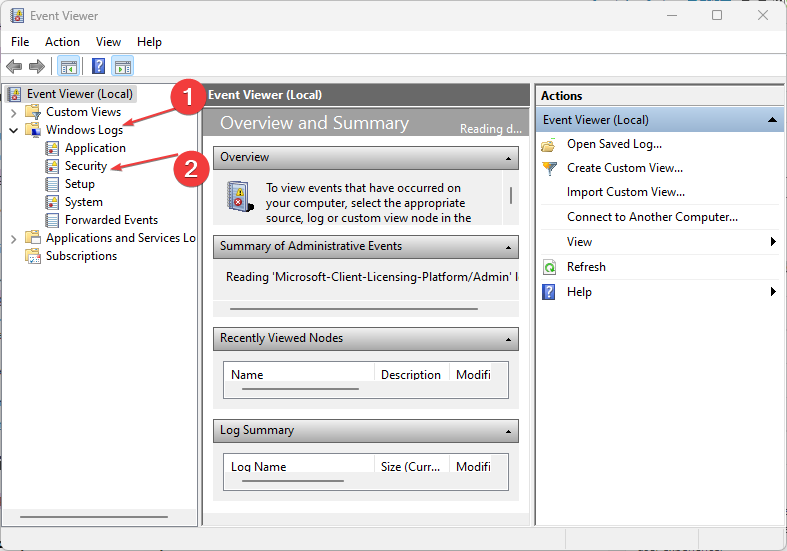Open the View menu in menu bar
Screen dimensions: 787x551
[108, 42]
